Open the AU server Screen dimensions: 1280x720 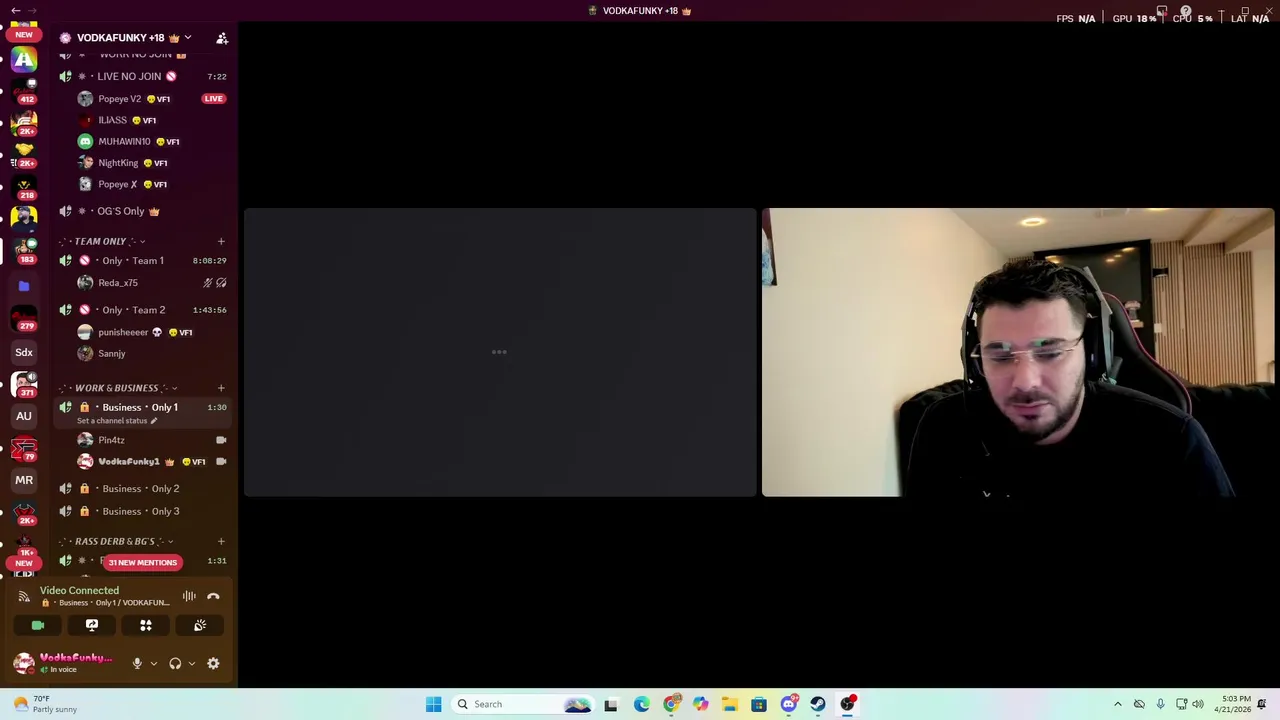click(x=24, y=416)
